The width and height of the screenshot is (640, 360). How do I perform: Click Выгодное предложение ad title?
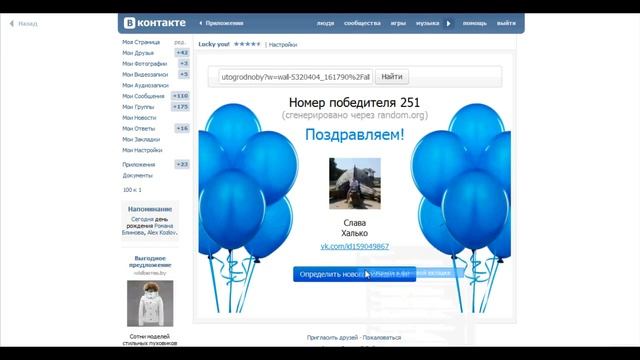click(x=150, y=262)
